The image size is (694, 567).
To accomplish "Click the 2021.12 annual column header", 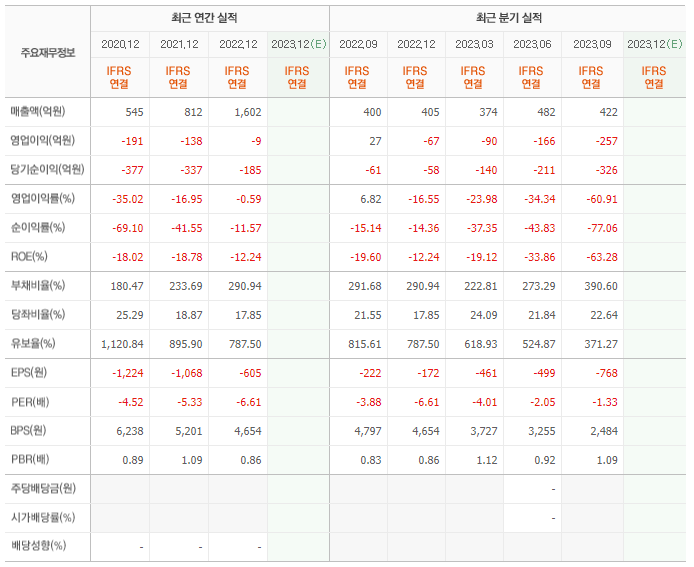I will [x=179, y=44].
